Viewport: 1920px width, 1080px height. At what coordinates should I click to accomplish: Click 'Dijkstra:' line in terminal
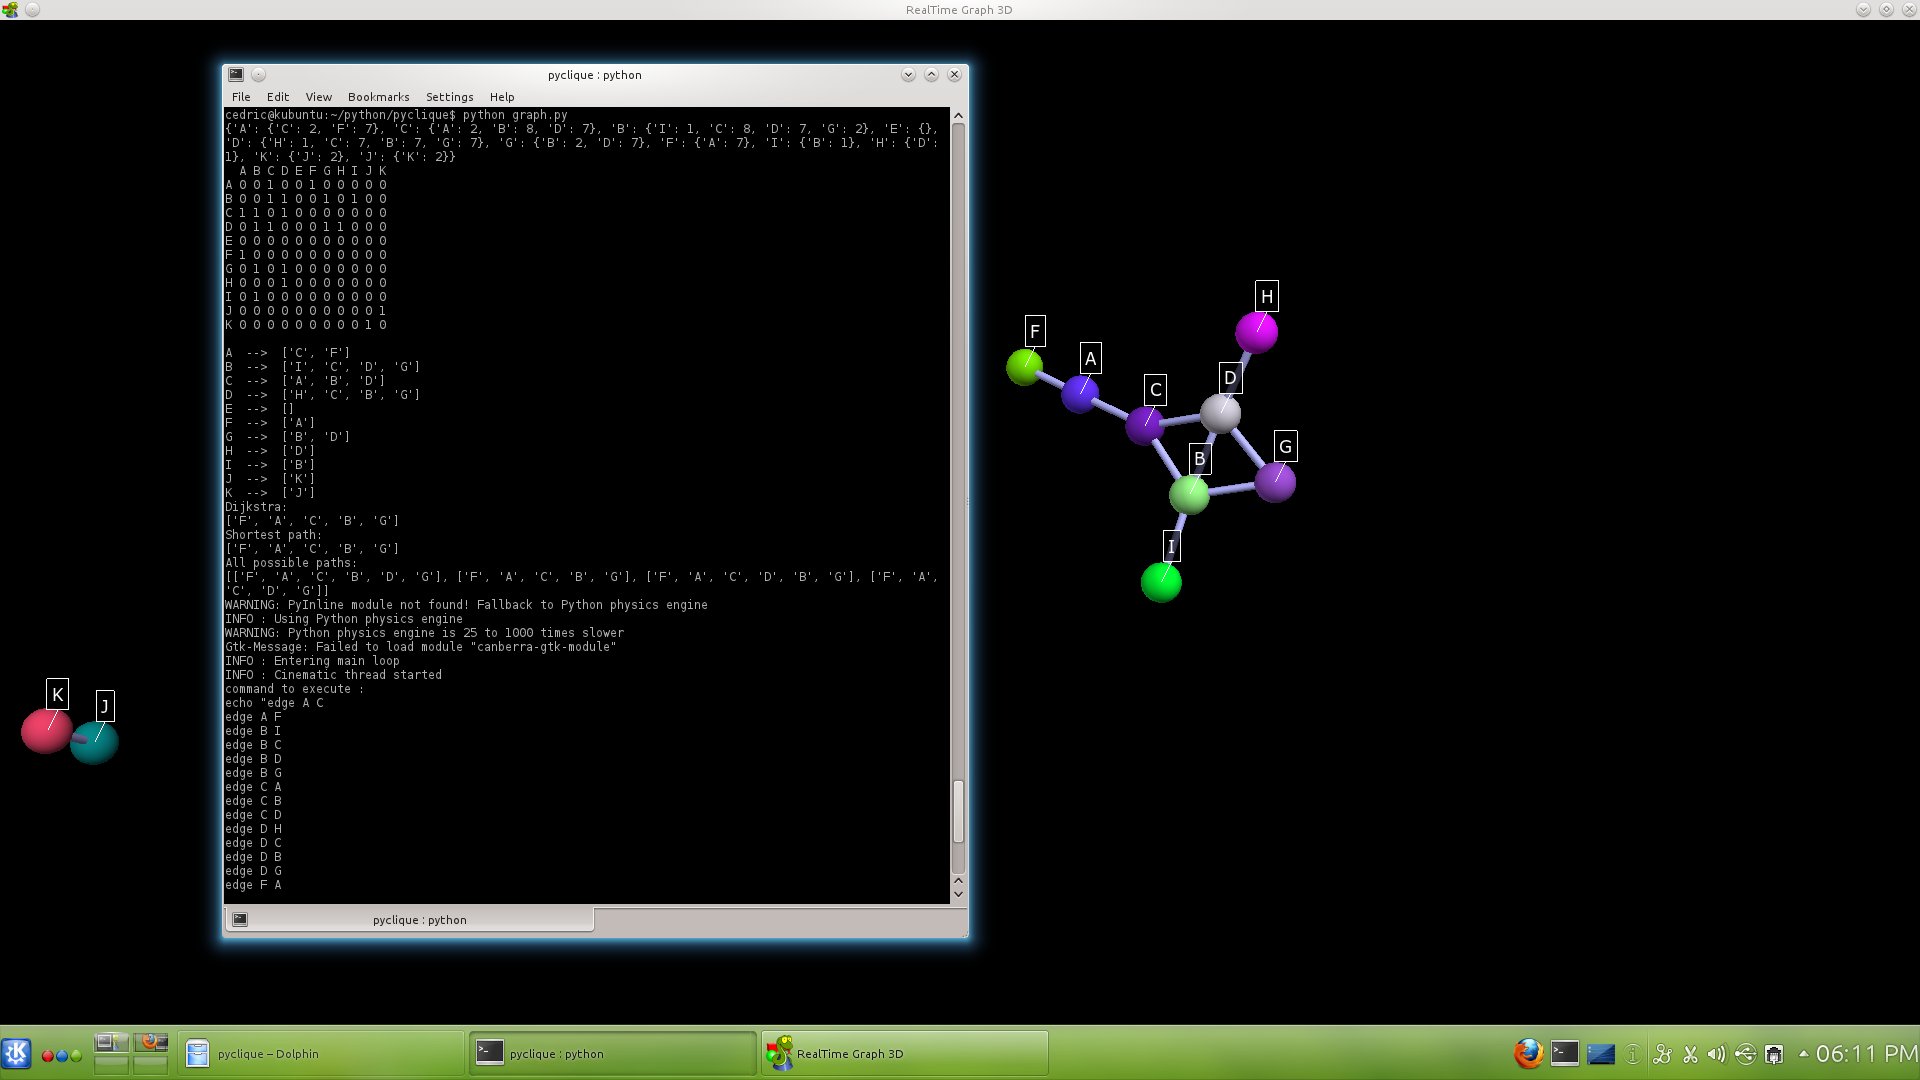pyautogui.click(x=255, y=507)
